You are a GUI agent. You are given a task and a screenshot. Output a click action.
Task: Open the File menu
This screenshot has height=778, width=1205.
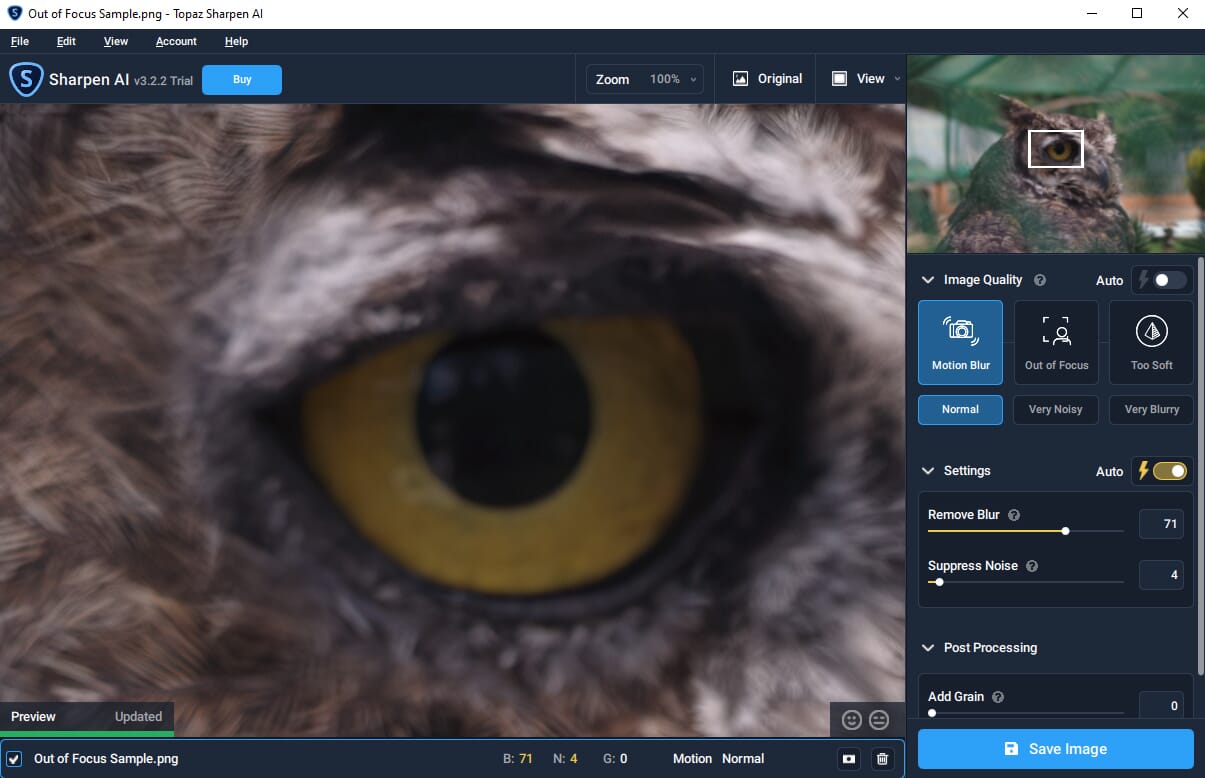tap(20, 41)
